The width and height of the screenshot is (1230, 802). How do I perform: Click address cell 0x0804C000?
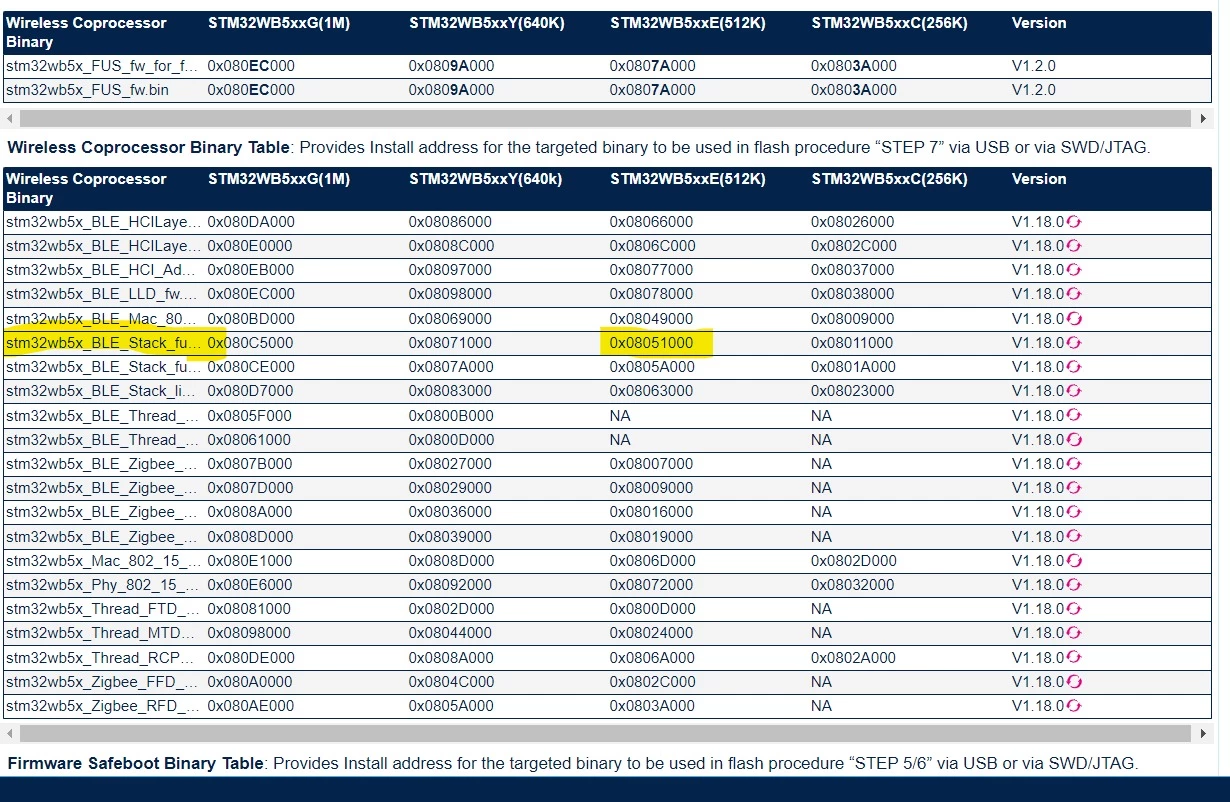coord(451,682)
